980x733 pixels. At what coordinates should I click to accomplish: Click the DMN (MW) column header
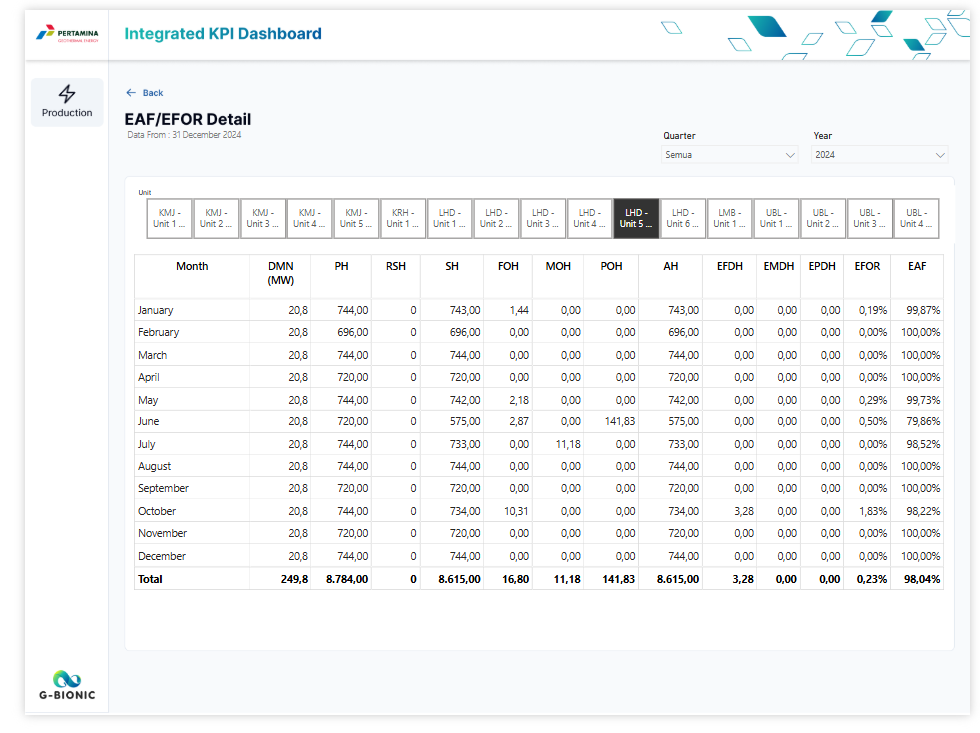click(x=280, y=273)
